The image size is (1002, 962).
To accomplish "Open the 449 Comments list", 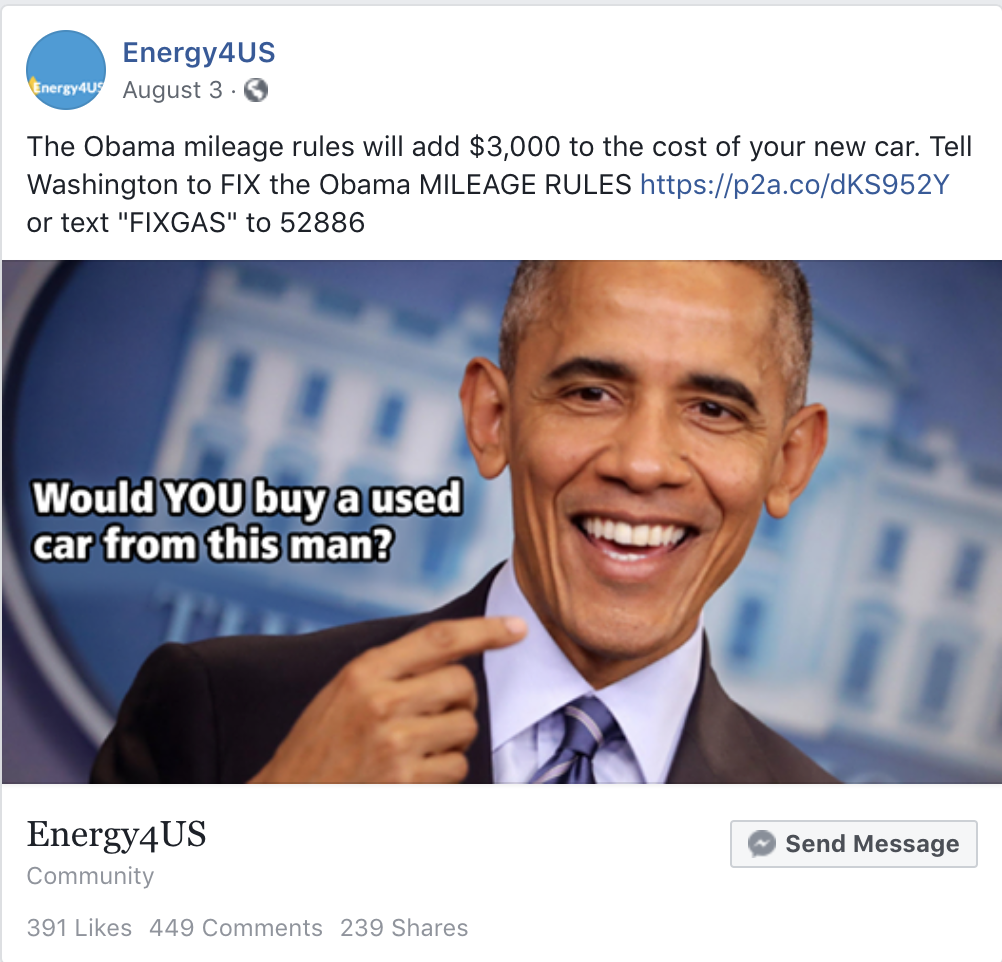I will pos(236,927).
